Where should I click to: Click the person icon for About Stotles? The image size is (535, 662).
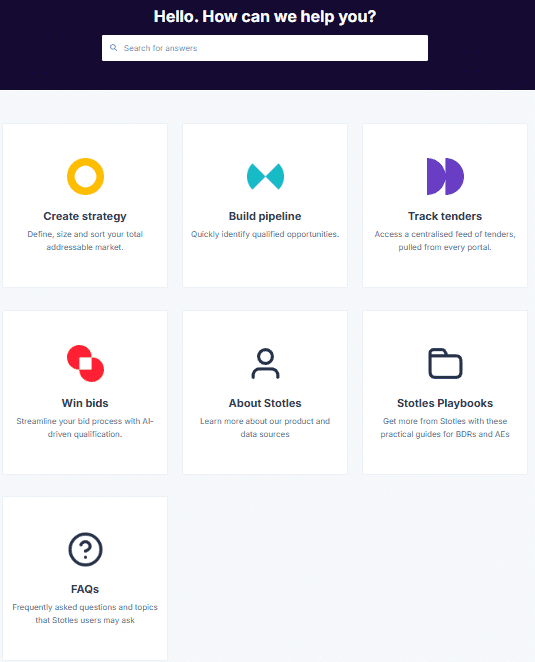(x=265, y=364)
